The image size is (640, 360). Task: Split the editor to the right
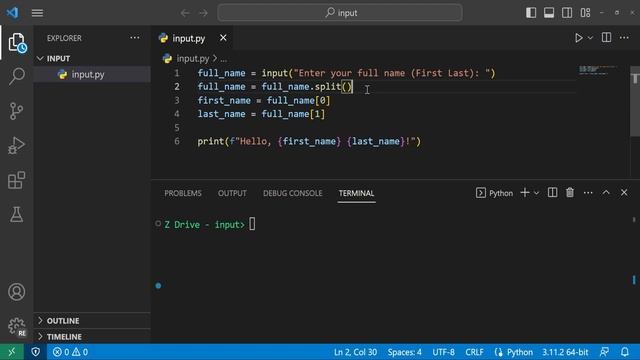pyautogui.click(x=607, y=38)
